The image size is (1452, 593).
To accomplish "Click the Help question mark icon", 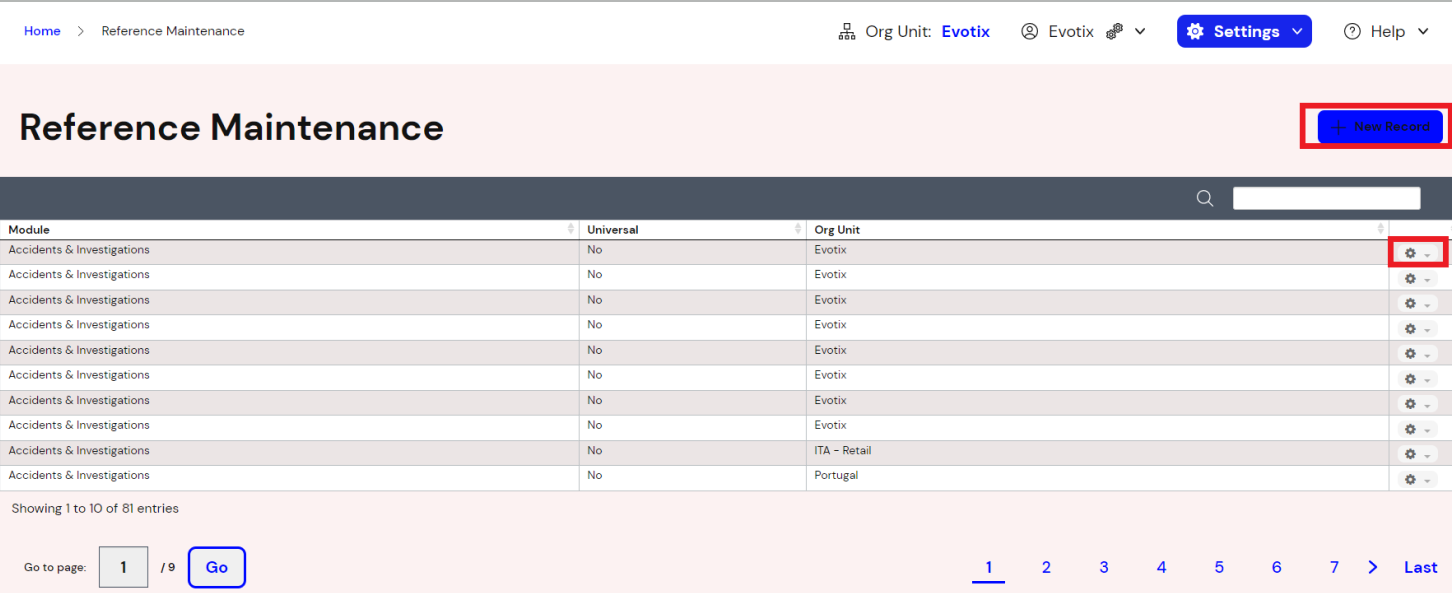I will tap(1354, 31).
